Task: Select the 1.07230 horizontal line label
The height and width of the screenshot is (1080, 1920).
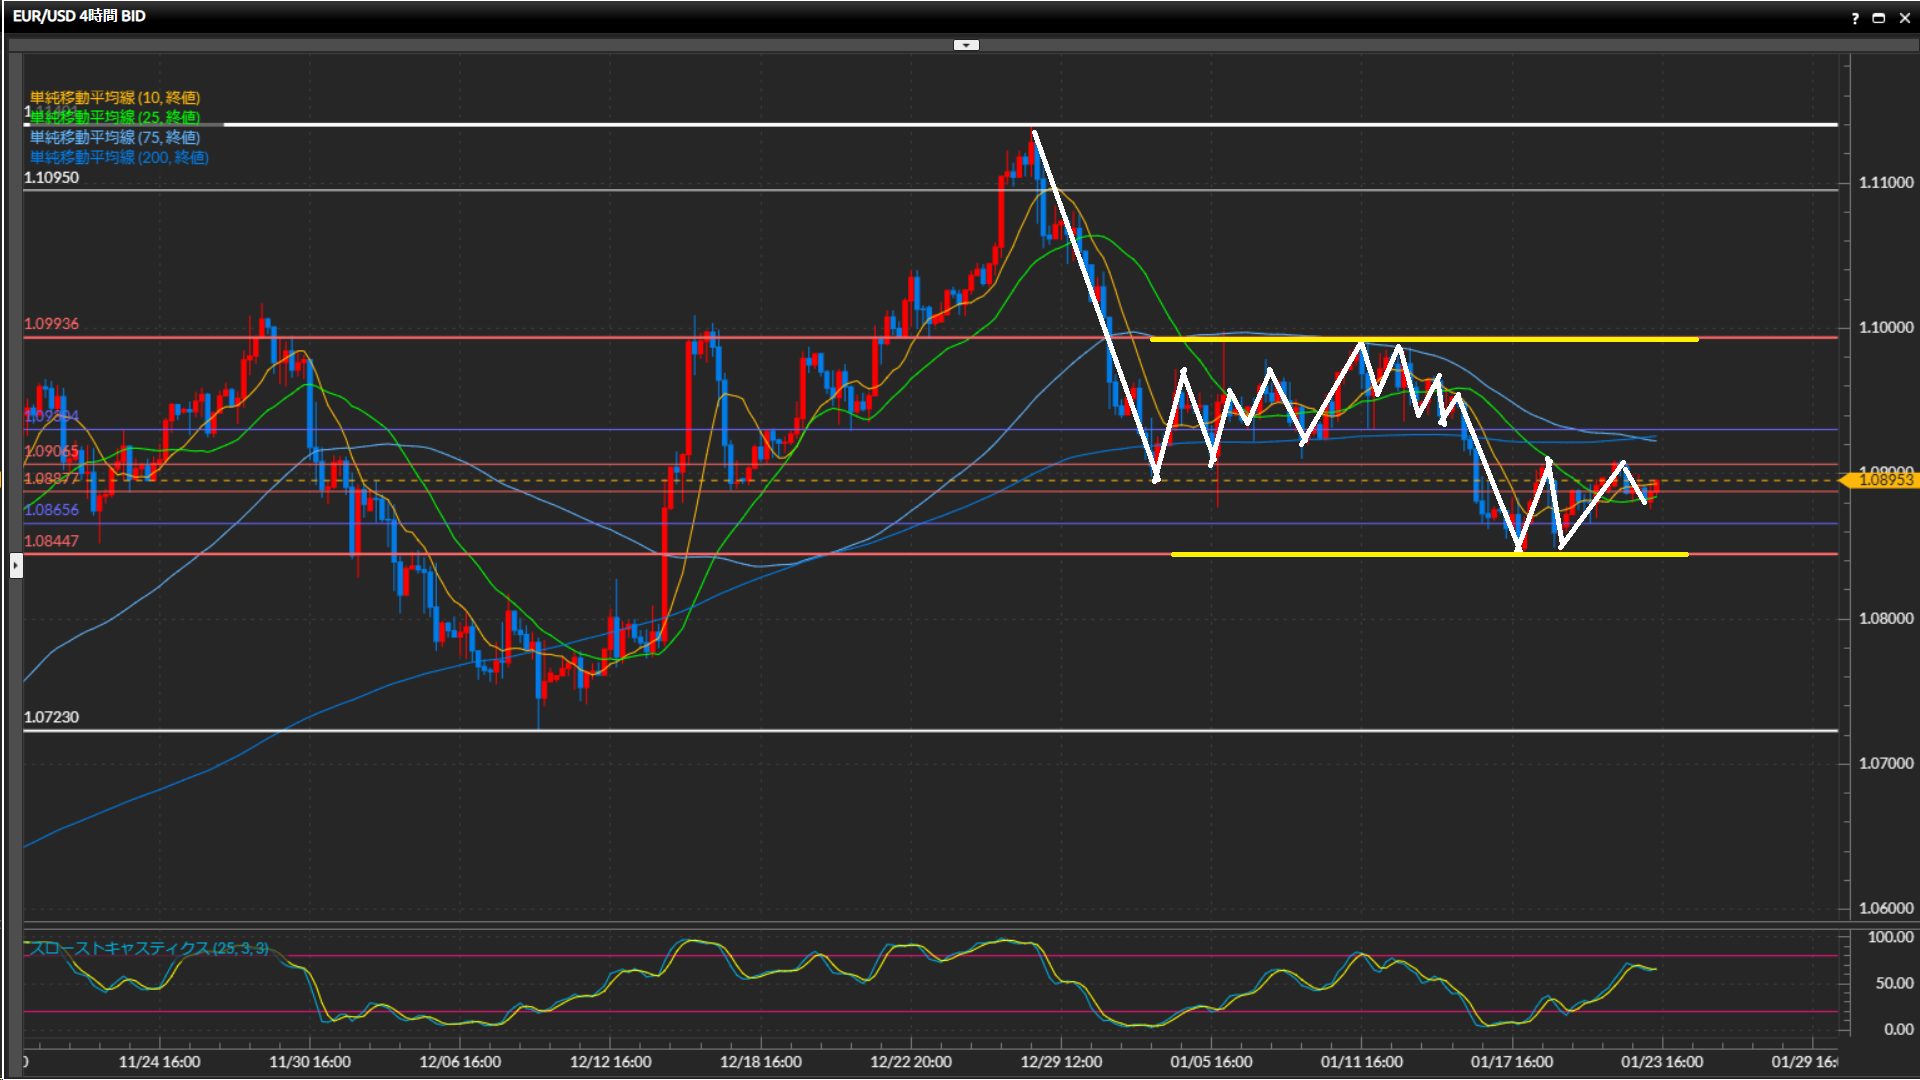Action: (x=51, y=717)
